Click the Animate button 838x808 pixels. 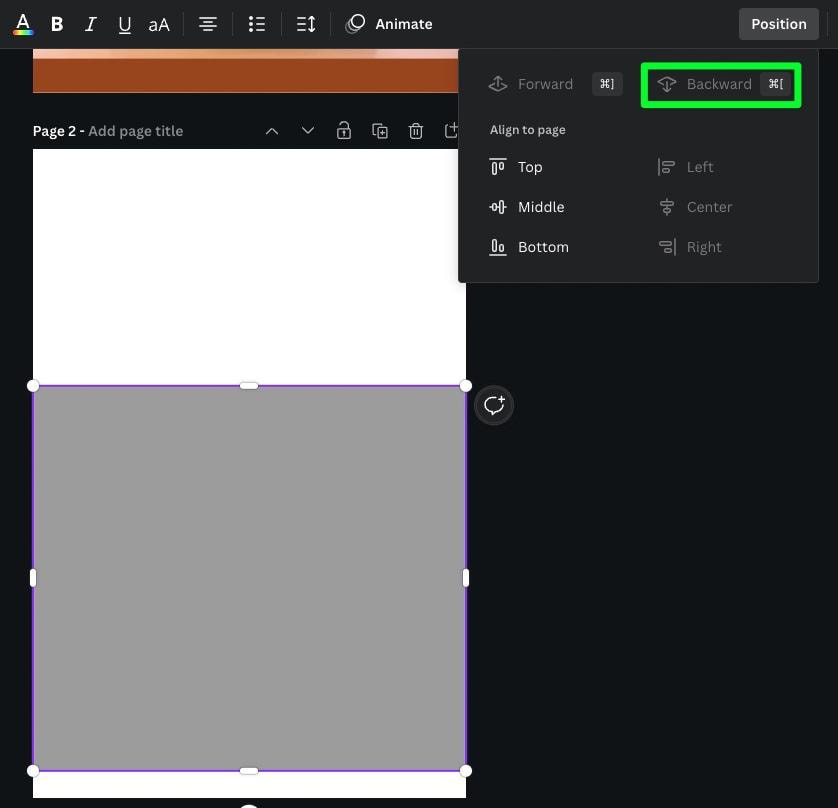tap(389, 24)
